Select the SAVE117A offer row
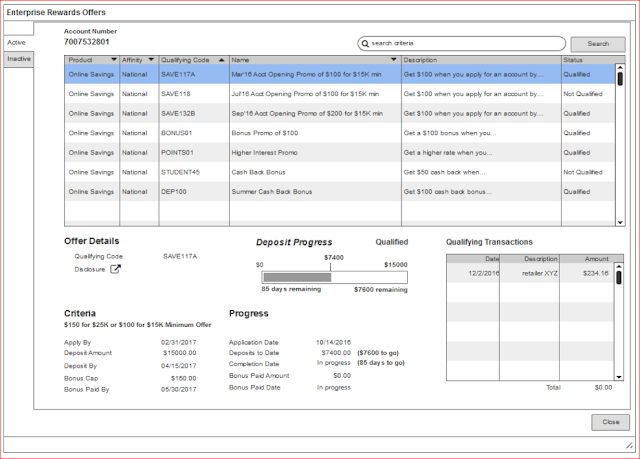The width and height of the screenshot is (640, 459). tap(340, 74)
